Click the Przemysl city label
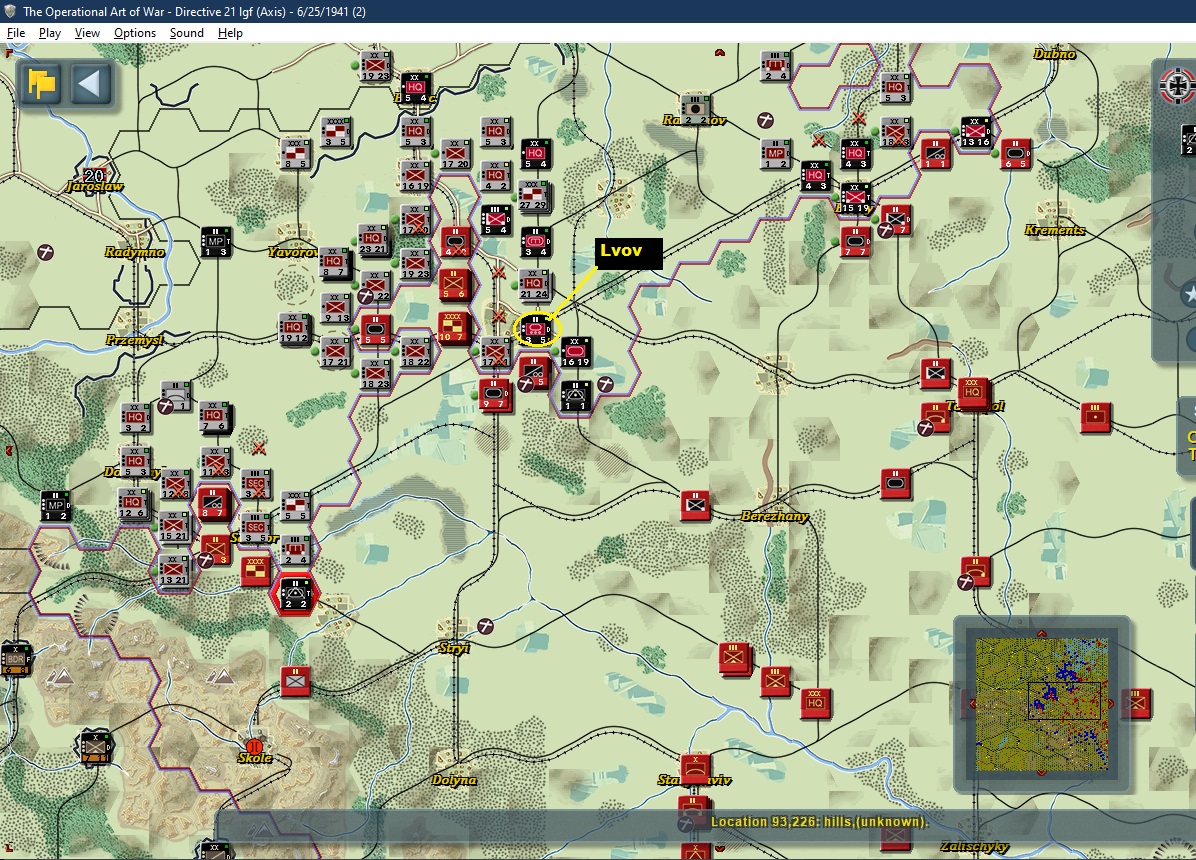 (x=134, y=340)
